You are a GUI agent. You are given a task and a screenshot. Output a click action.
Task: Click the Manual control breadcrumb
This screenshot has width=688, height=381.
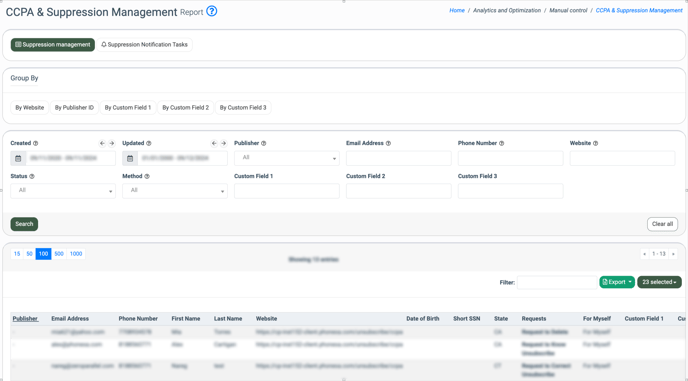click(x=568, y=11)
